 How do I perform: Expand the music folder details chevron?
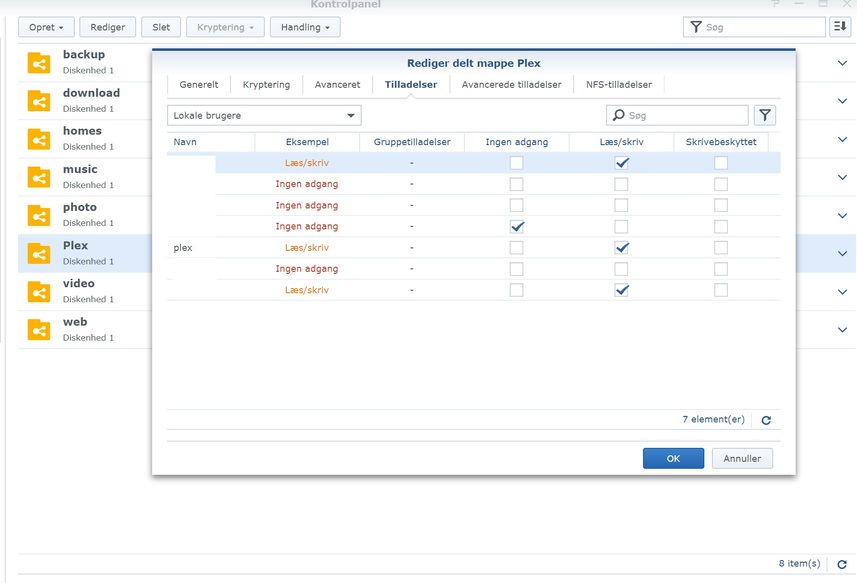click(842, 177)
